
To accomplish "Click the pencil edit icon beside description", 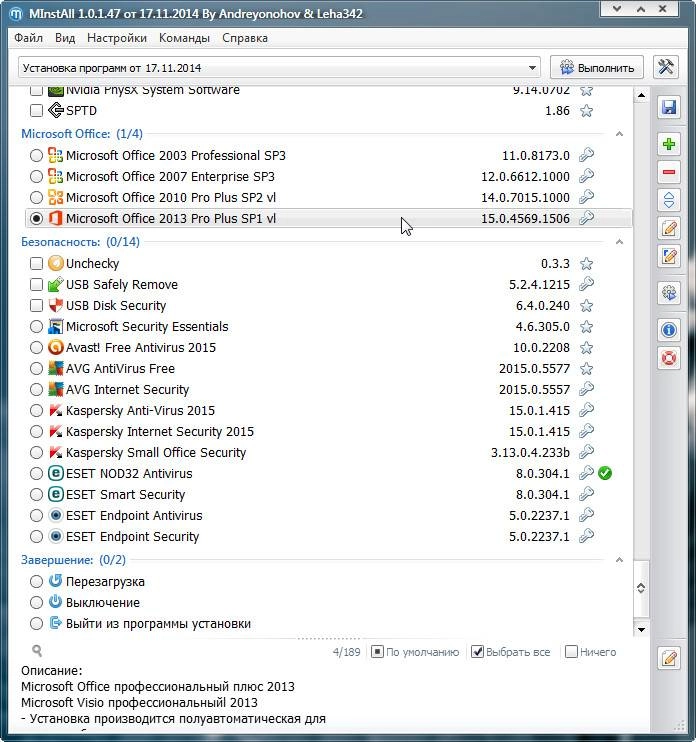I will pos(669,658).
